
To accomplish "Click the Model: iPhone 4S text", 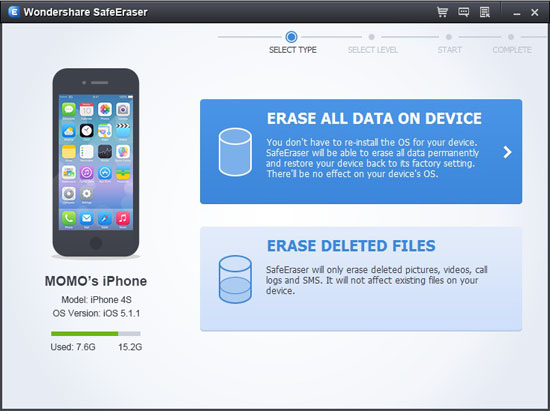I will 96,300.
